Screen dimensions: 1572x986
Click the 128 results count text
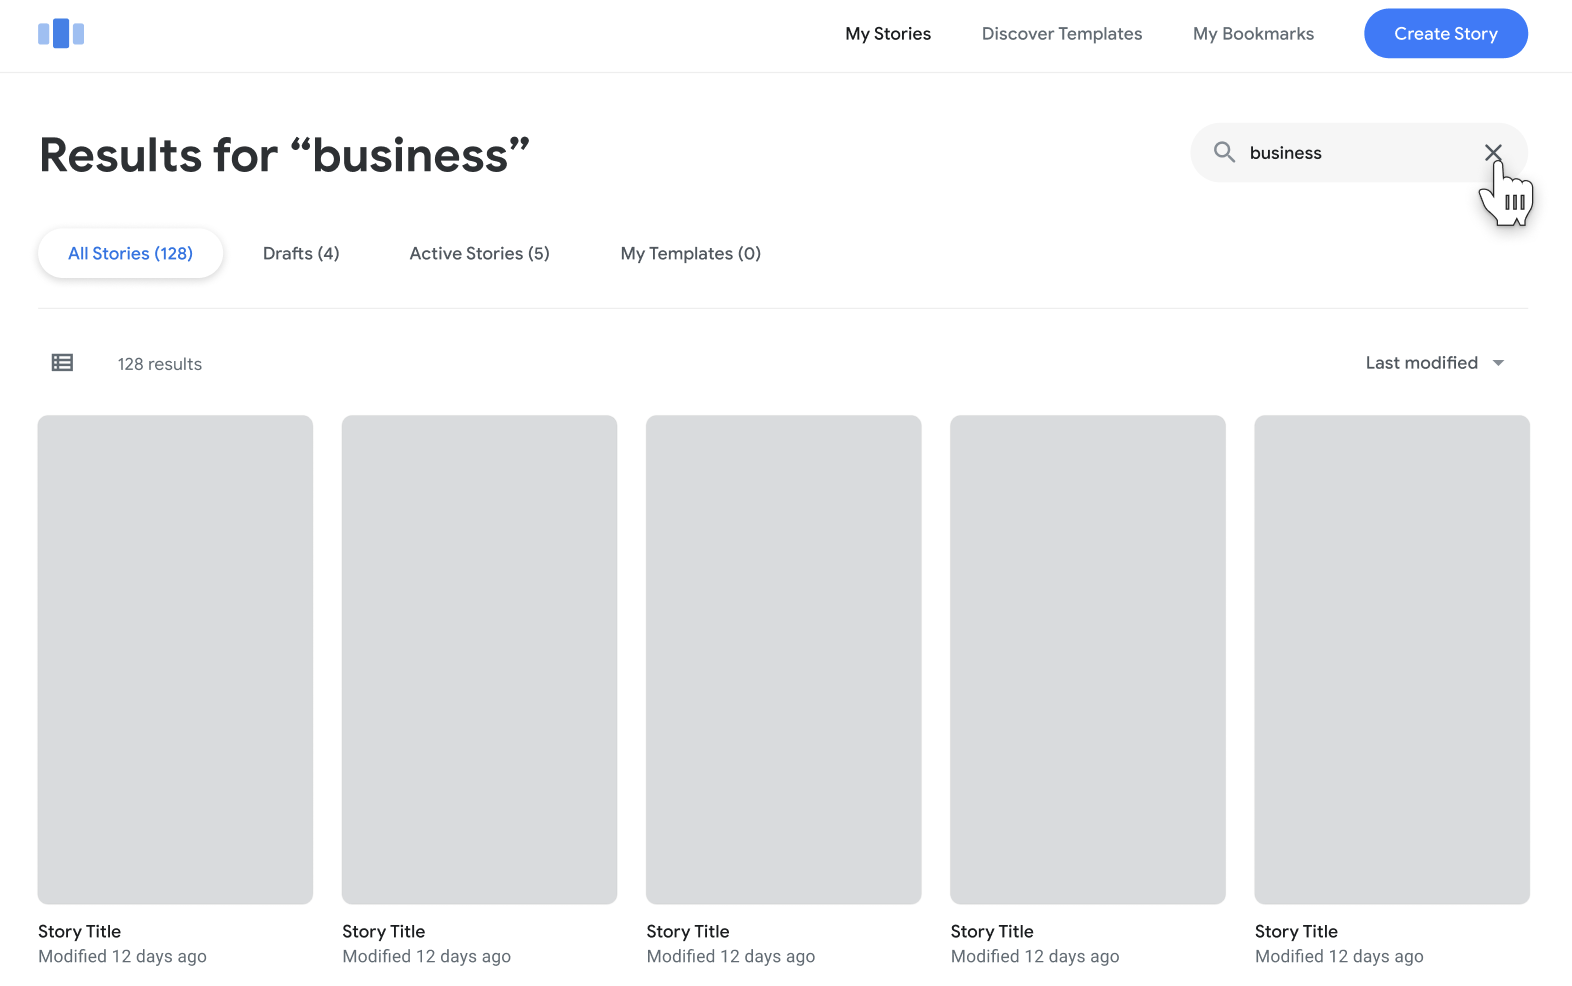click(160, 364)
